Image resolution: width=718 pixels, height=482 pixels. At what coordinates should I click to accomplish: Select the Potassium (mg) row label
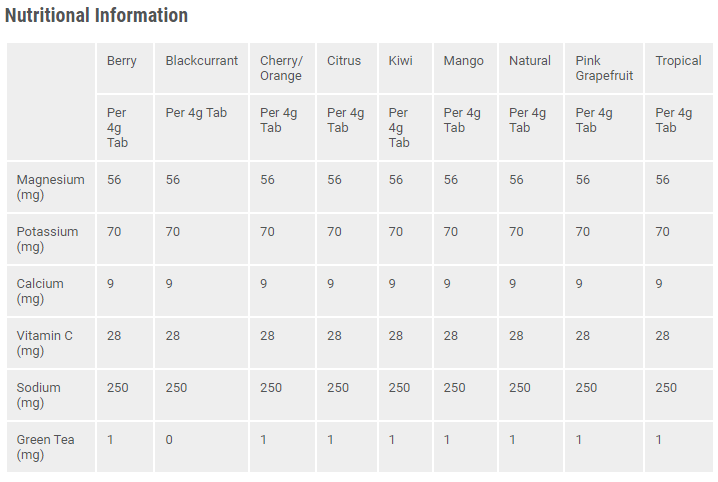click(47, 239)
